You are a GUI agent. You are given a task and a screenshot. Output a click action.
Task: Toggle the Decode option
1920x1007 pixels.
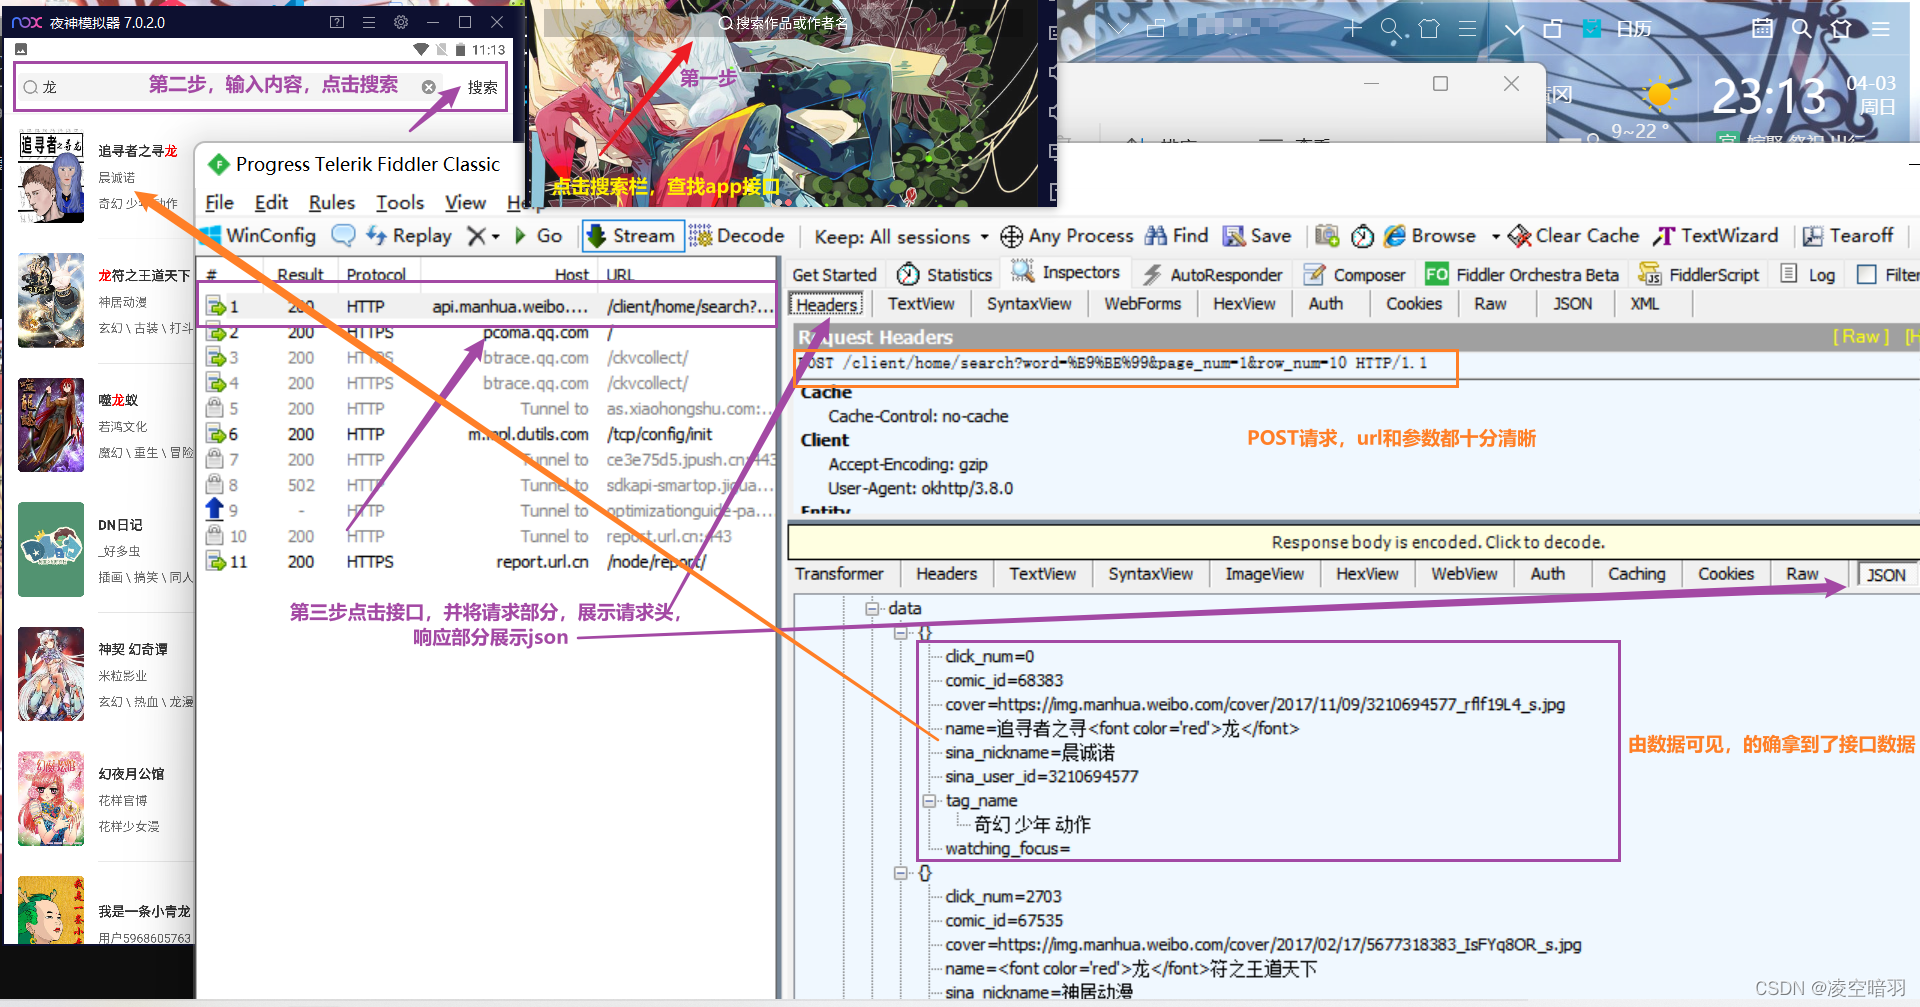pos(738,236)
